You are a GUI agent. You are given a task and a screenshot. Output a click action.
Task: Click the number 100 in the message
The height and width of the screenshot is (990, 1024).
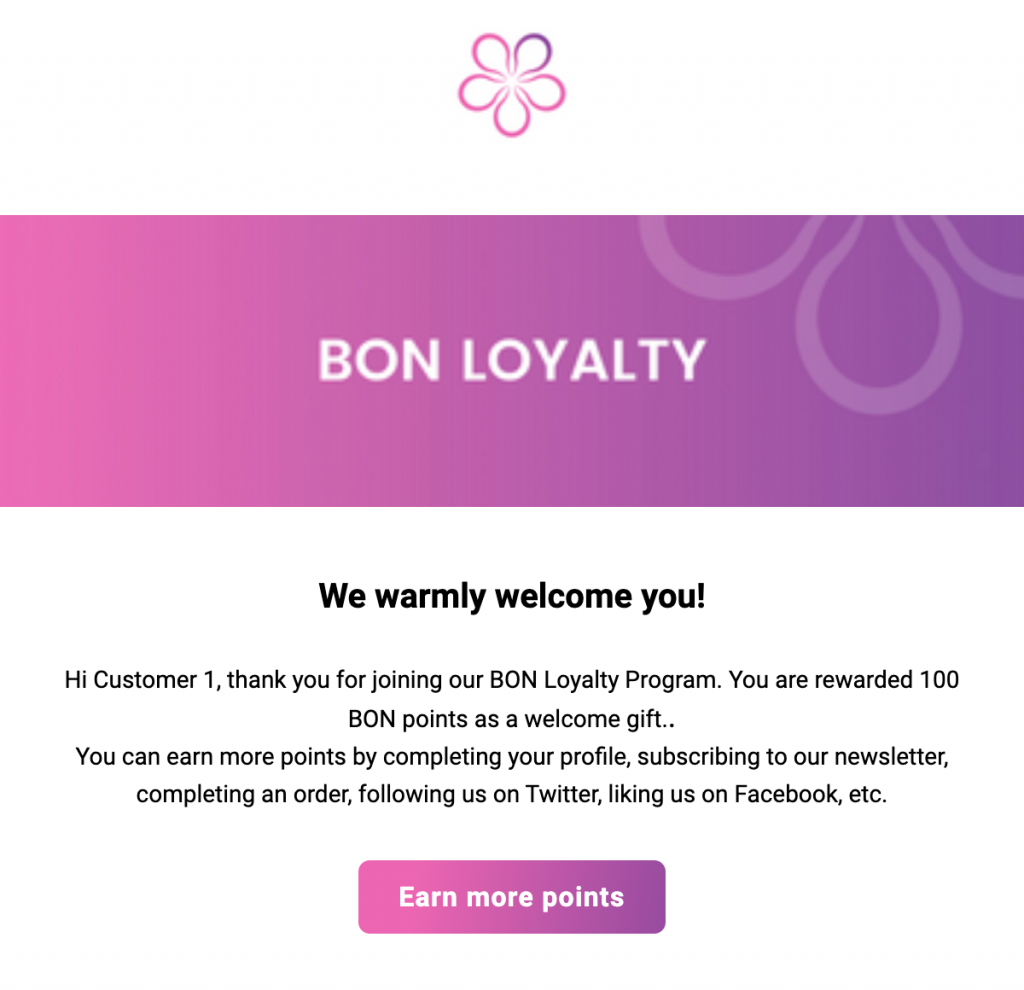pos(938,681)
